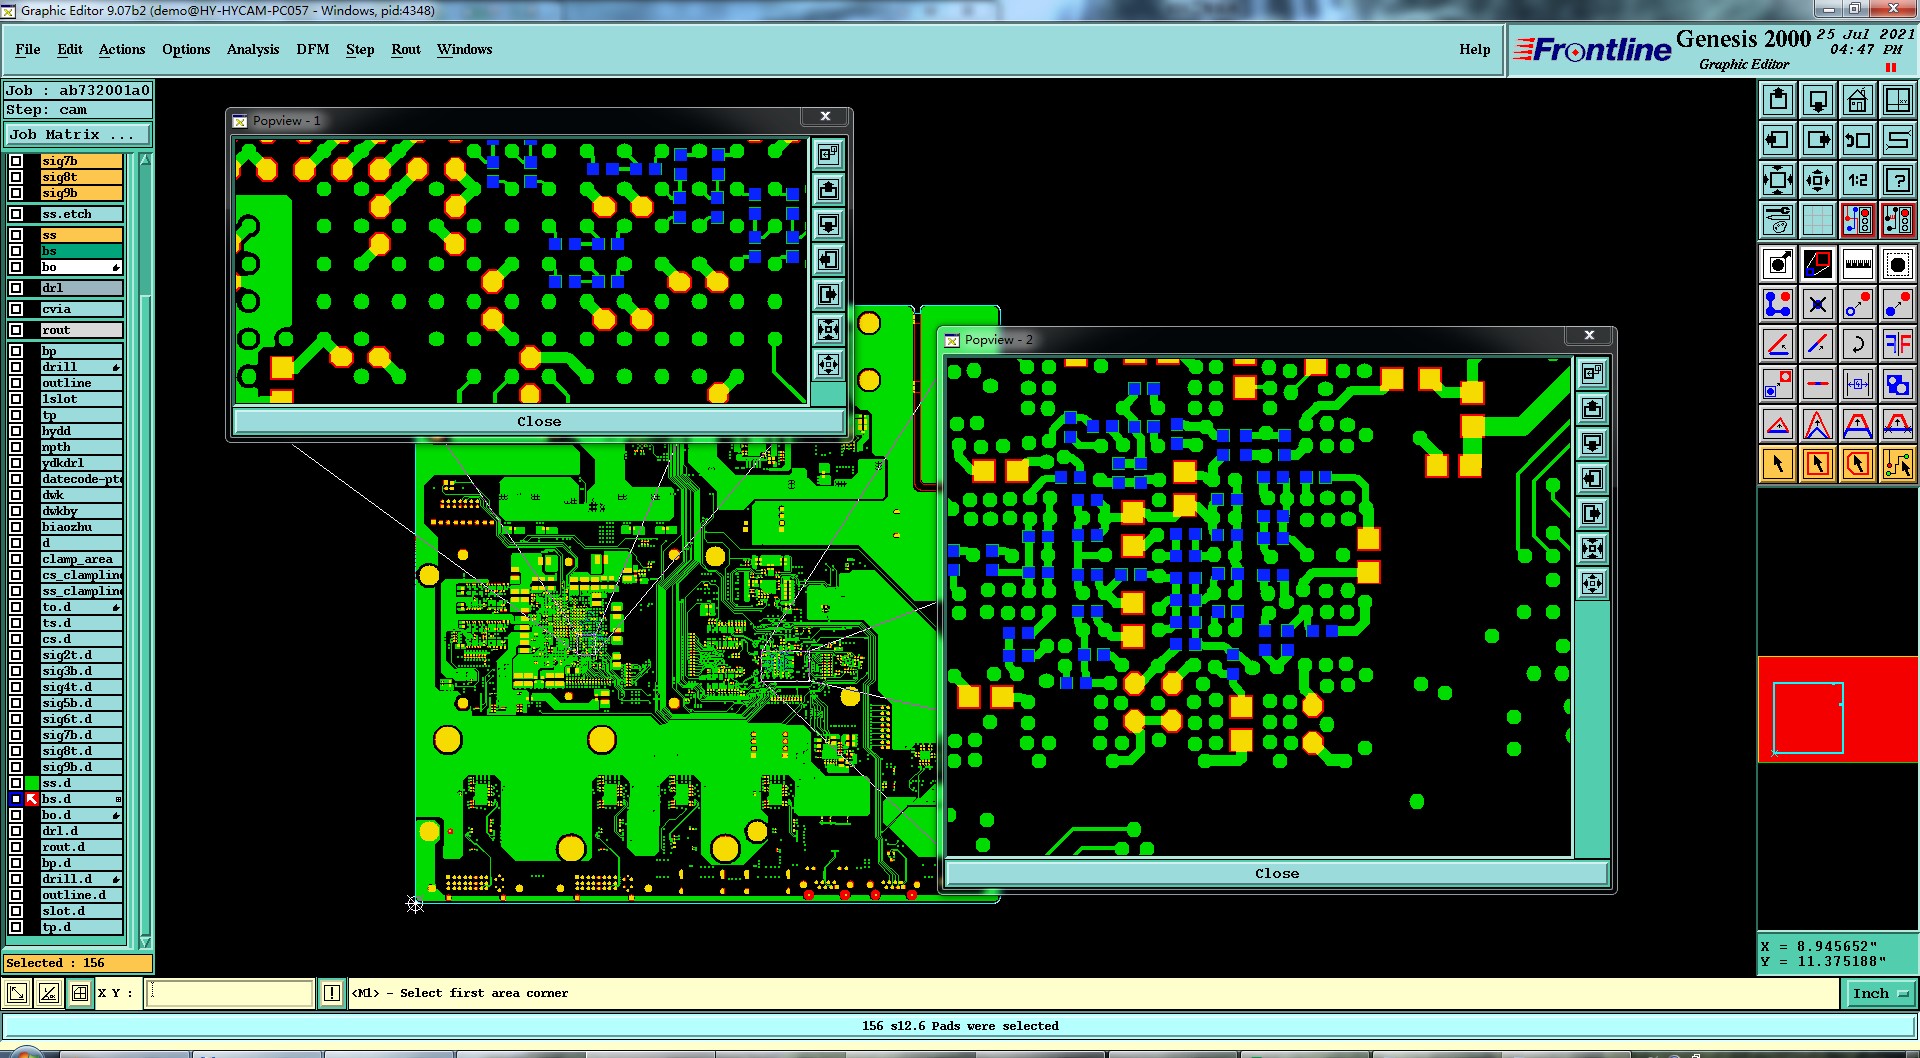Click the red board overview thumbnail

(1838, 709)
